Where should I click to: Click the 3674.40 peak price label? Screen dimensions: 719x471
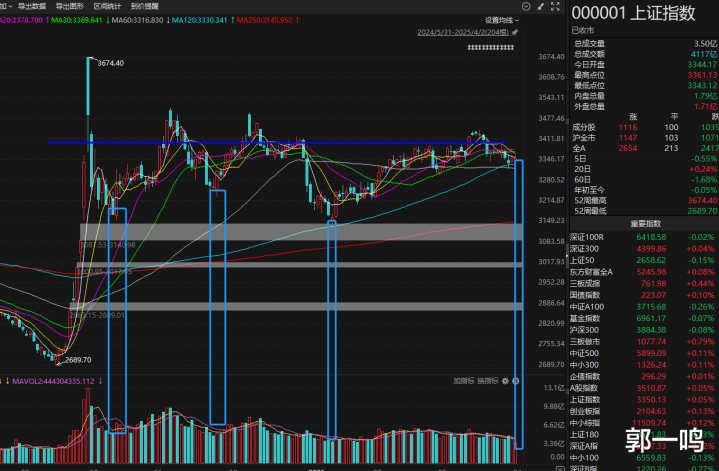[x=110, y=63]
